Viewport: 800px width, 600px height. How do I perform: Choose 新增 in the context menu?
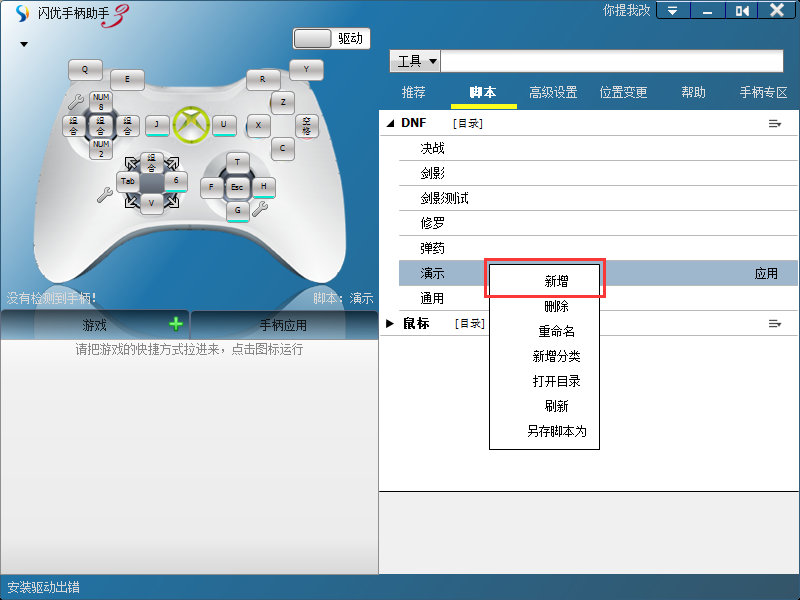(x=544, y=281)
